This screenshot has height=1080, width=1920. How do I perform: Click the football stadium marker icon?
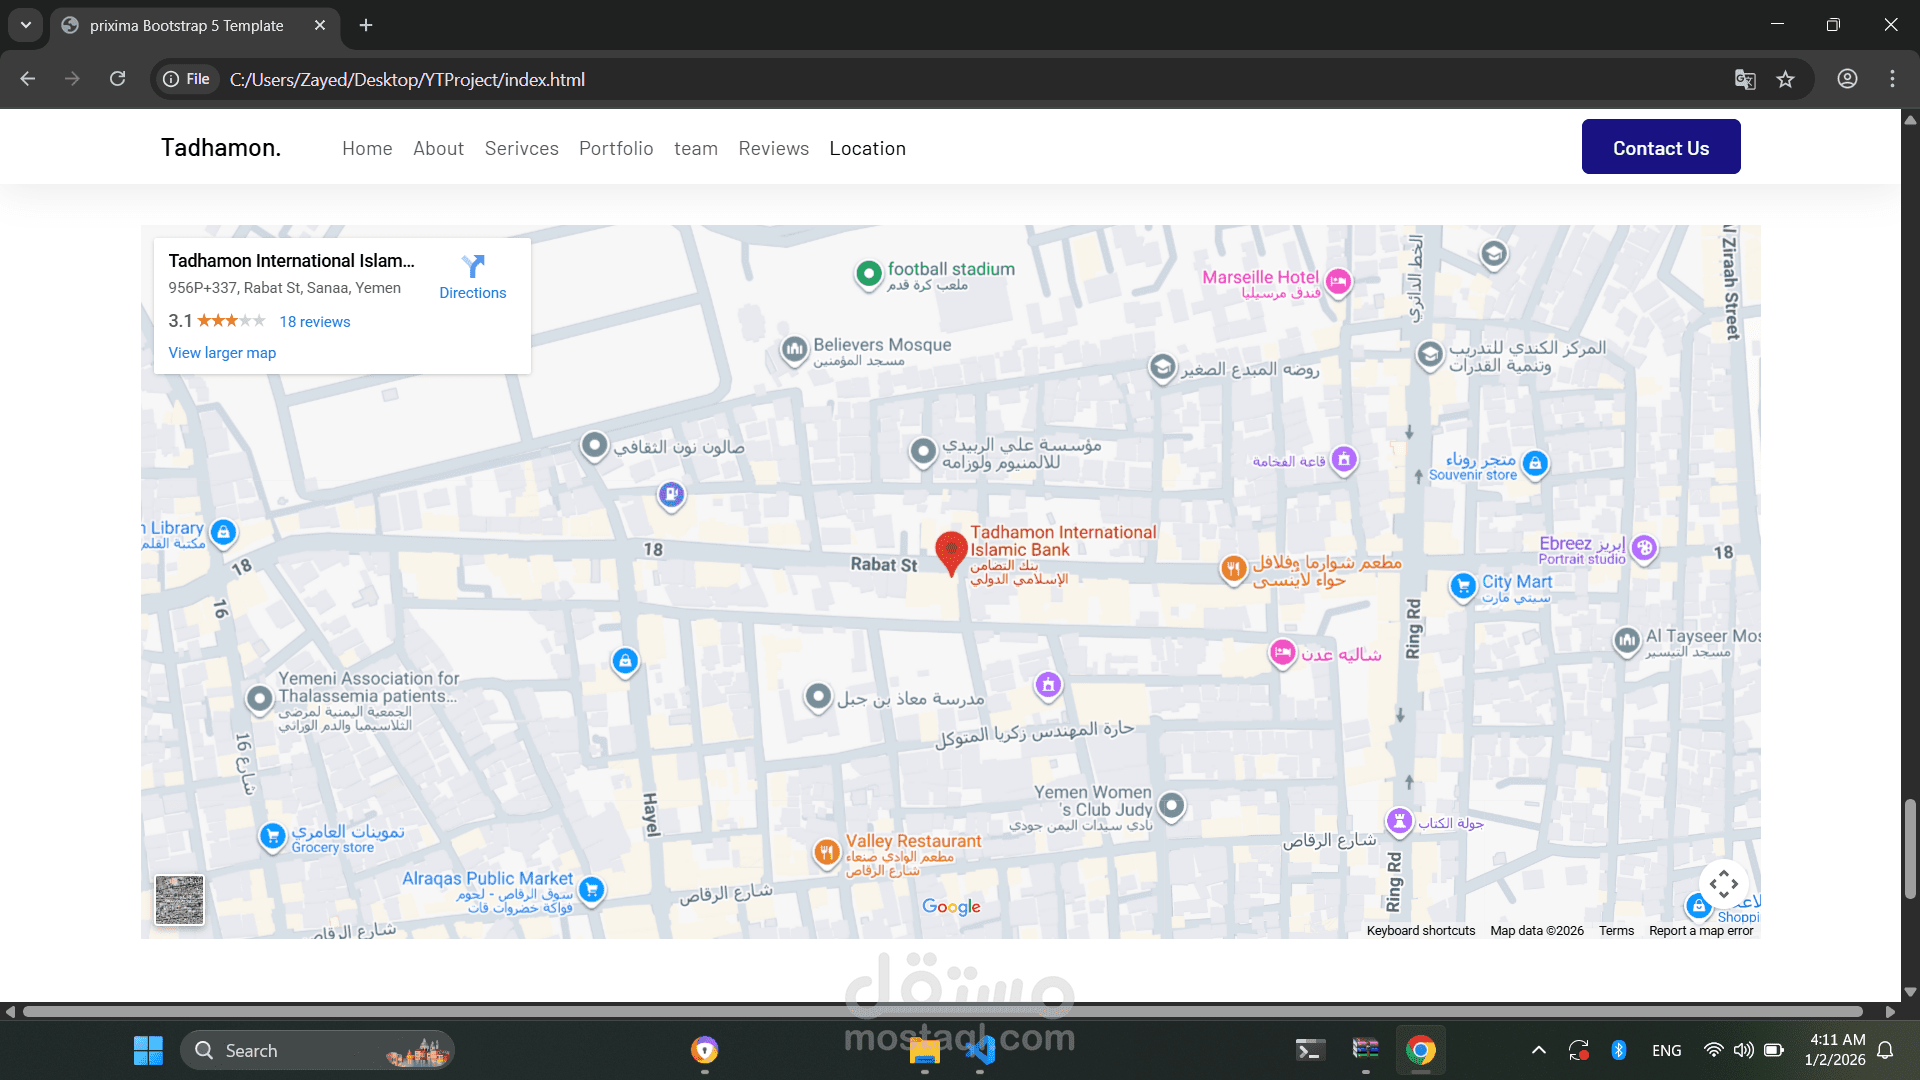pos(869,272)
